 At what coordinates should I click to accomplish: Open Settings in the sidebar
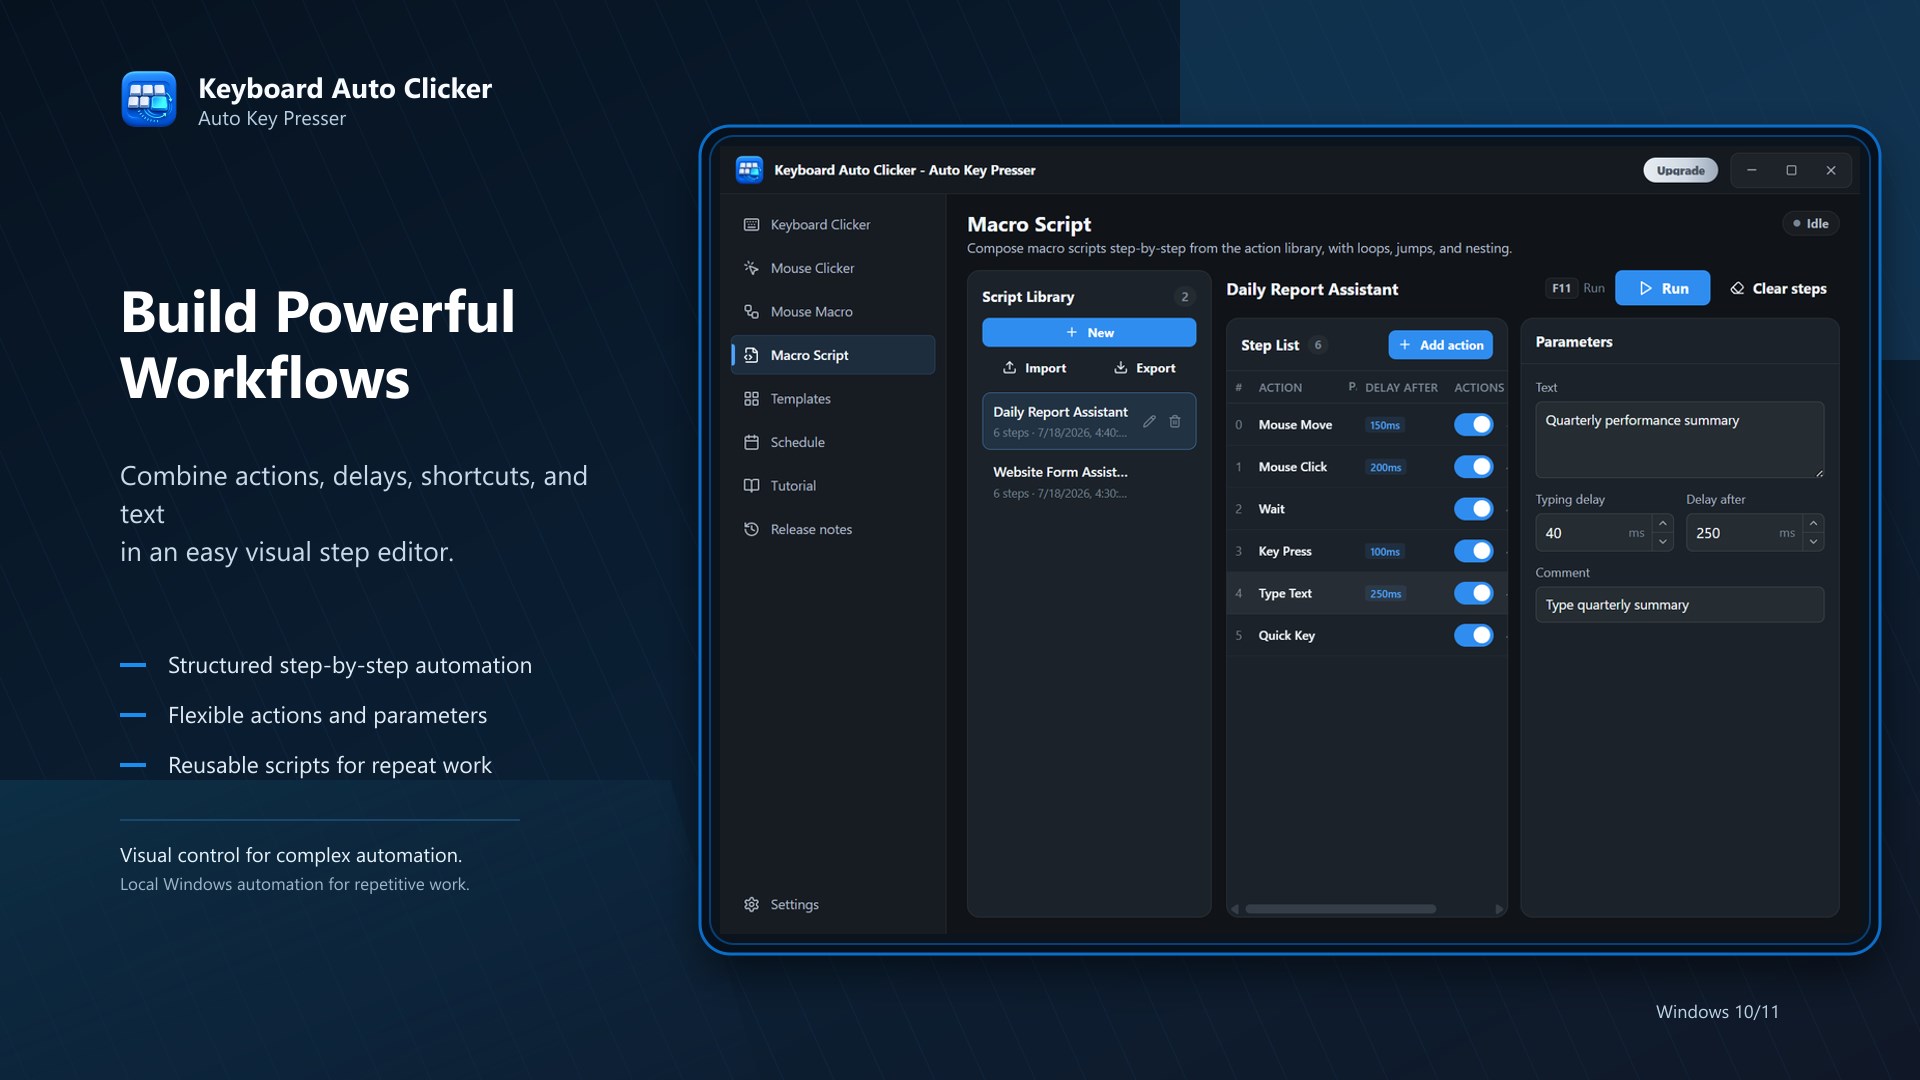(x=833, y=904)
